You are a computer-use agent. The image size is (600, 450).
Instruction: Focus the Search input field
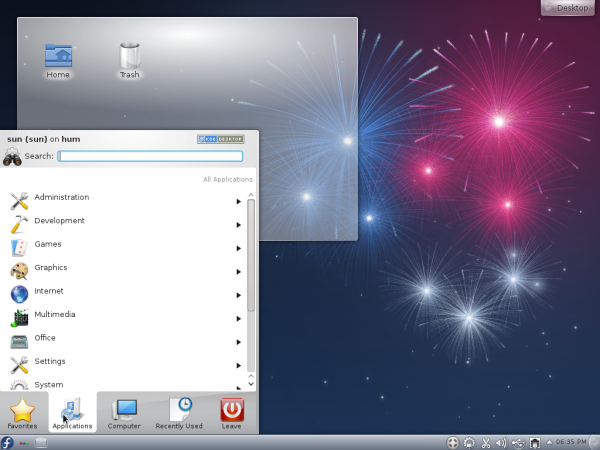click(x=150, y=156)
